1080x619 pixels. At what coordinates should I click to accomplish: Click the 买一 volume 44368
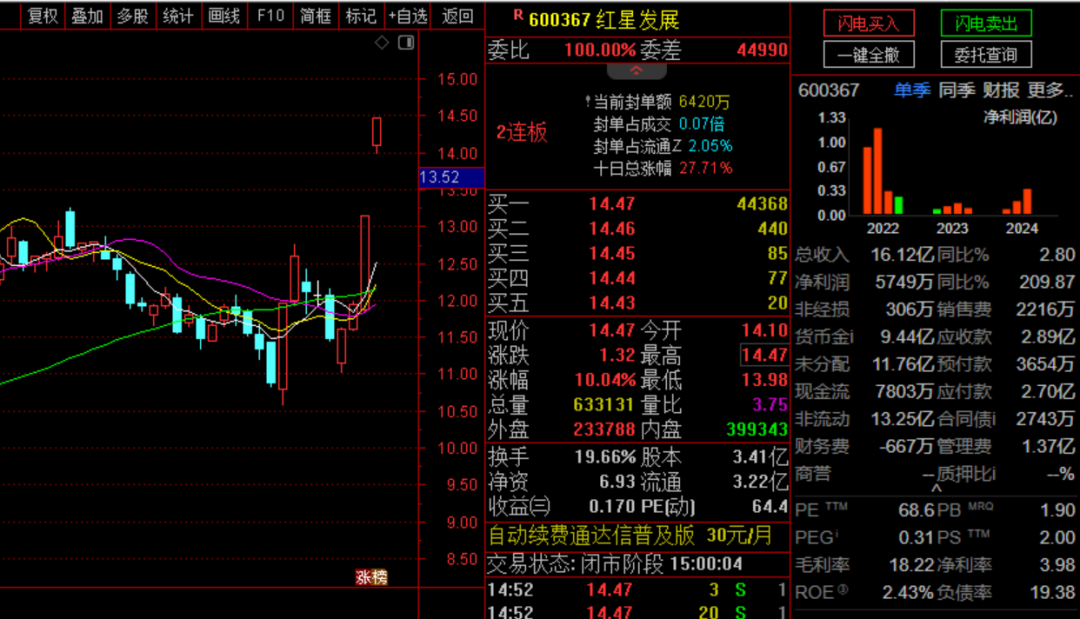click(762, 204)
